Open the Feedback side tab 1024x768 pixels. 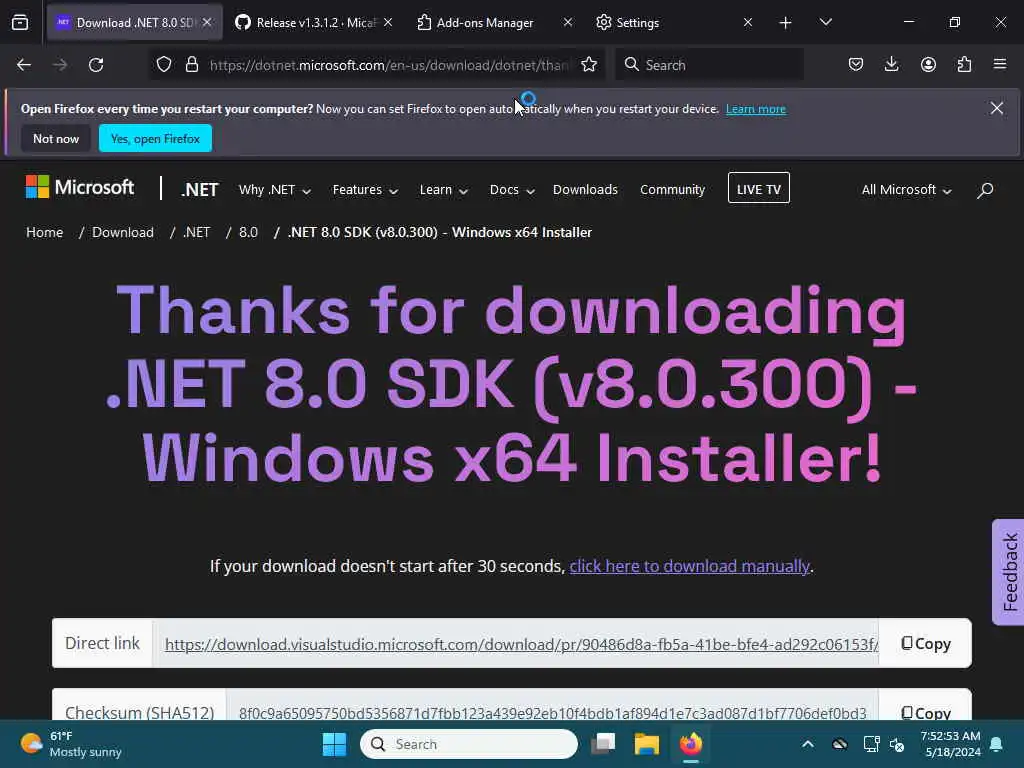click(x=1008, y=572)
